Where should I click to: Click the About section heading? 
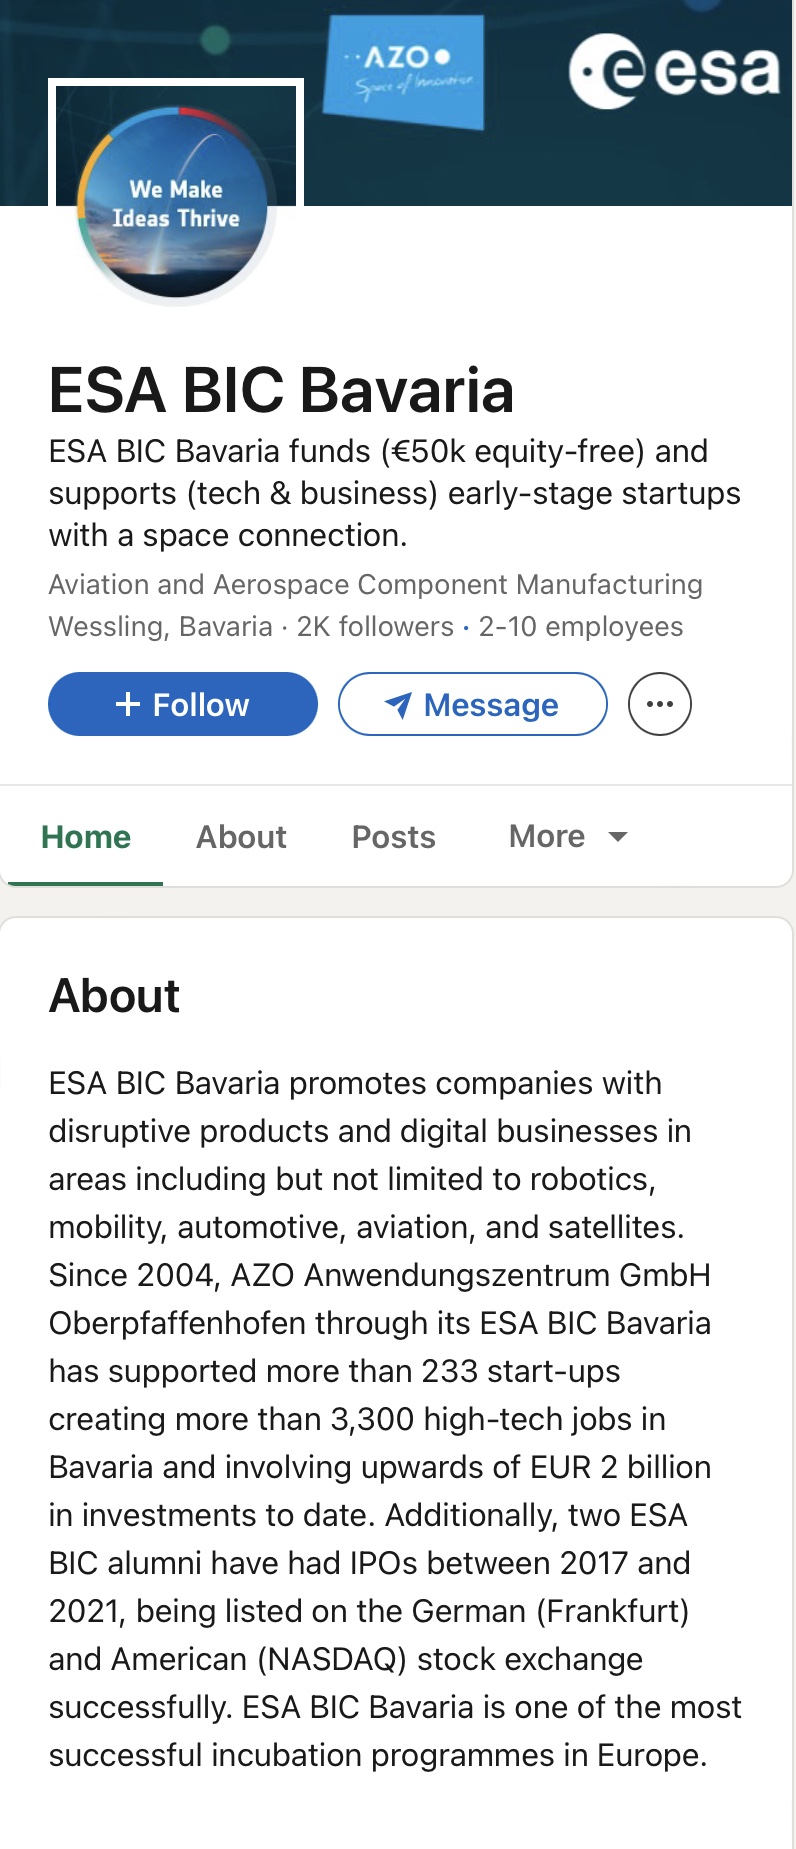pos(115,996)
